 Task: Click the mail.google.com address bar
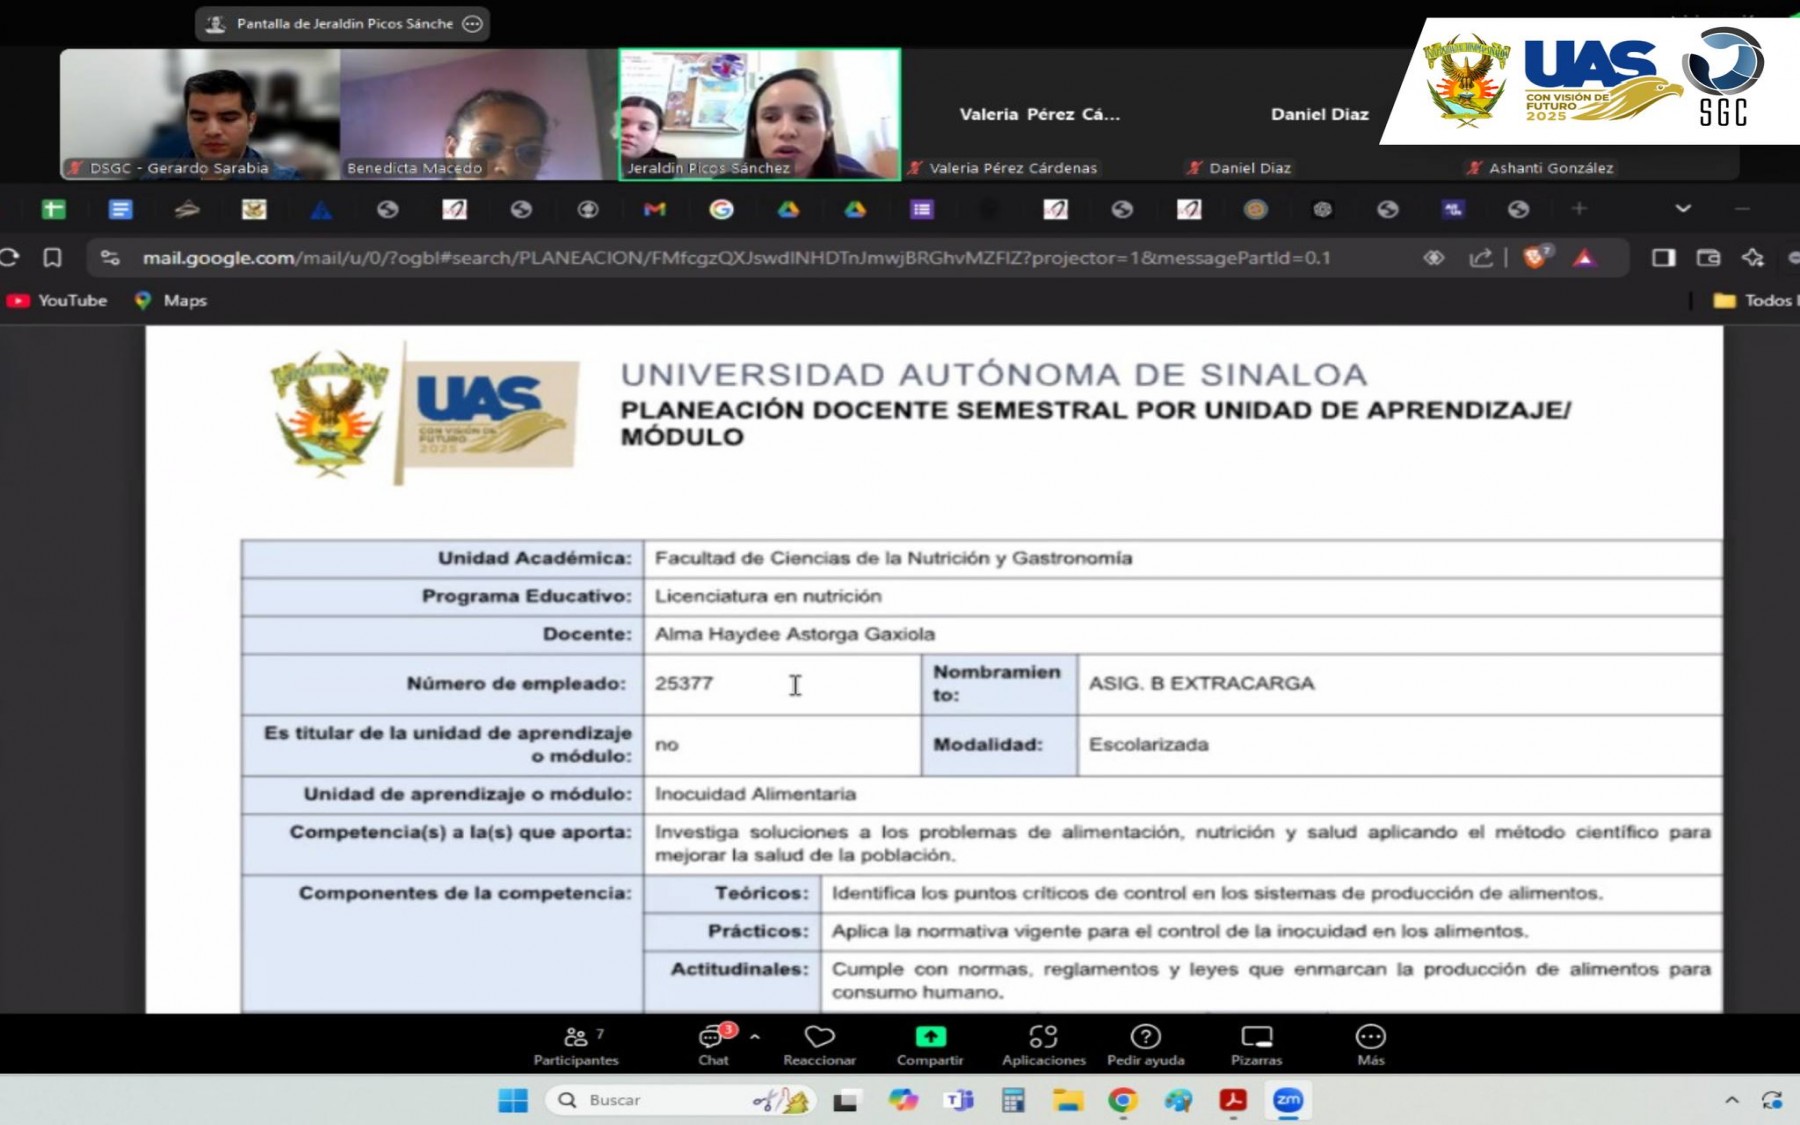tap(736, 258)
